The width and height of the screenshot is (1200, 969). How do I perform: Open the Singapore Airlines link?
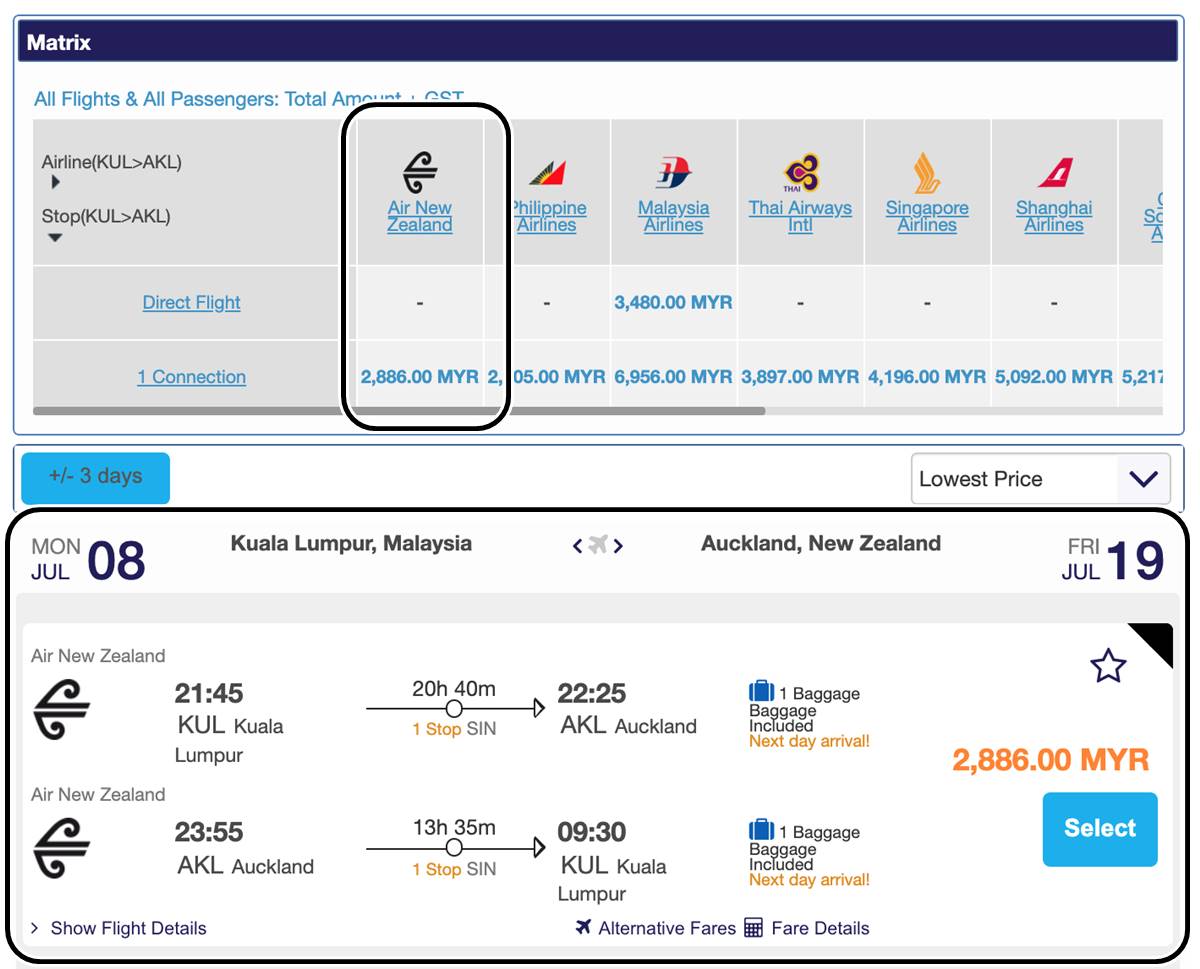[x=927, y=216]
